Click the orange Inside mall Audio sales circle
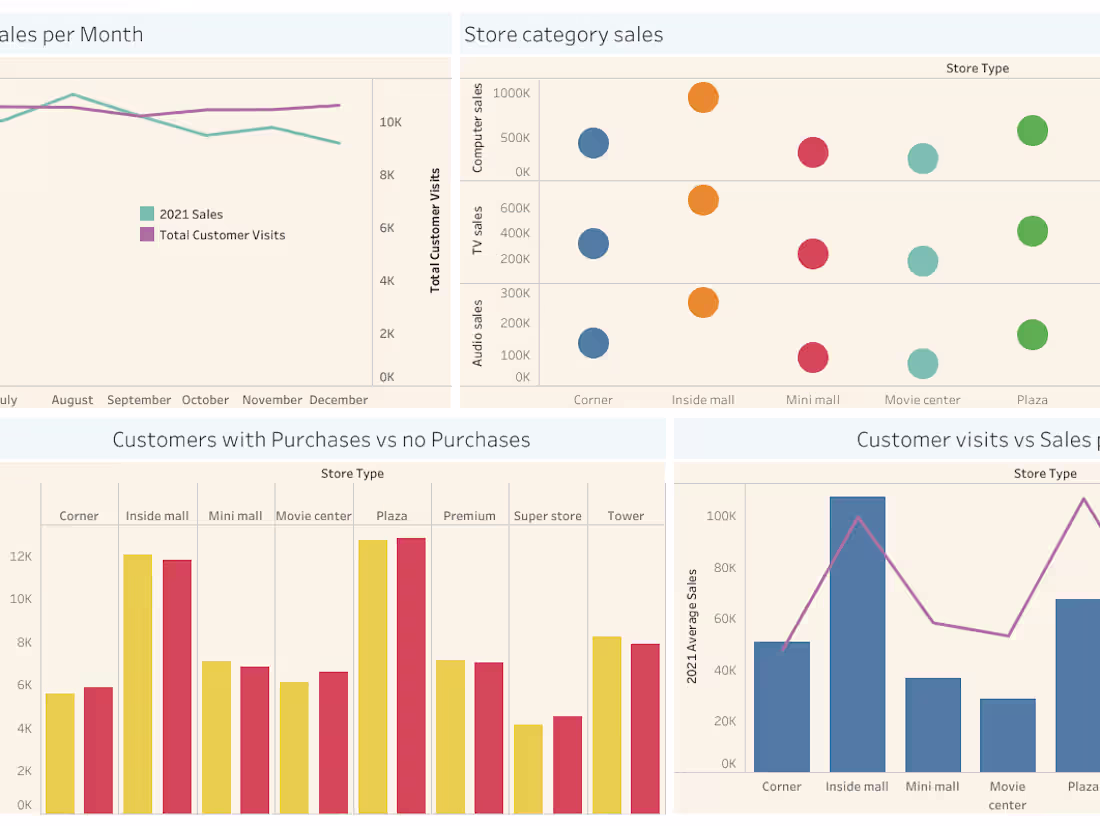 pyautogui.click(x=703, y=303)
